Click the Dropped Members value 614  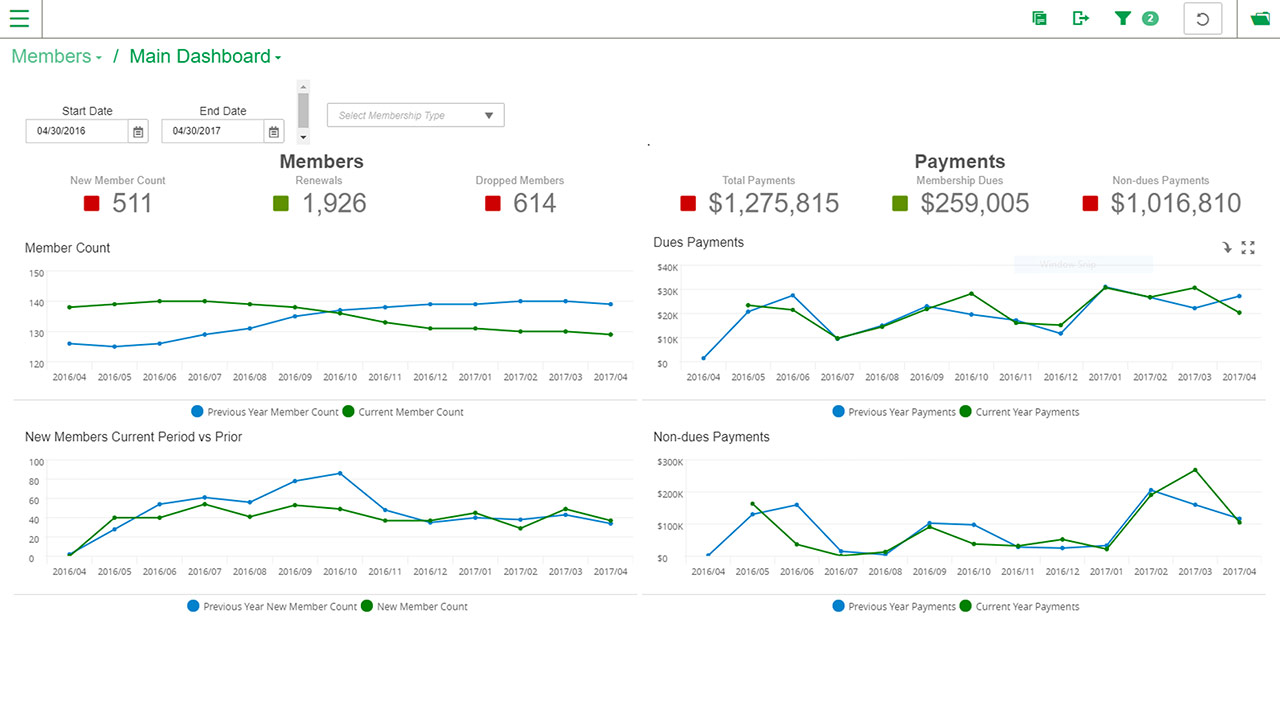coord(534,204)
